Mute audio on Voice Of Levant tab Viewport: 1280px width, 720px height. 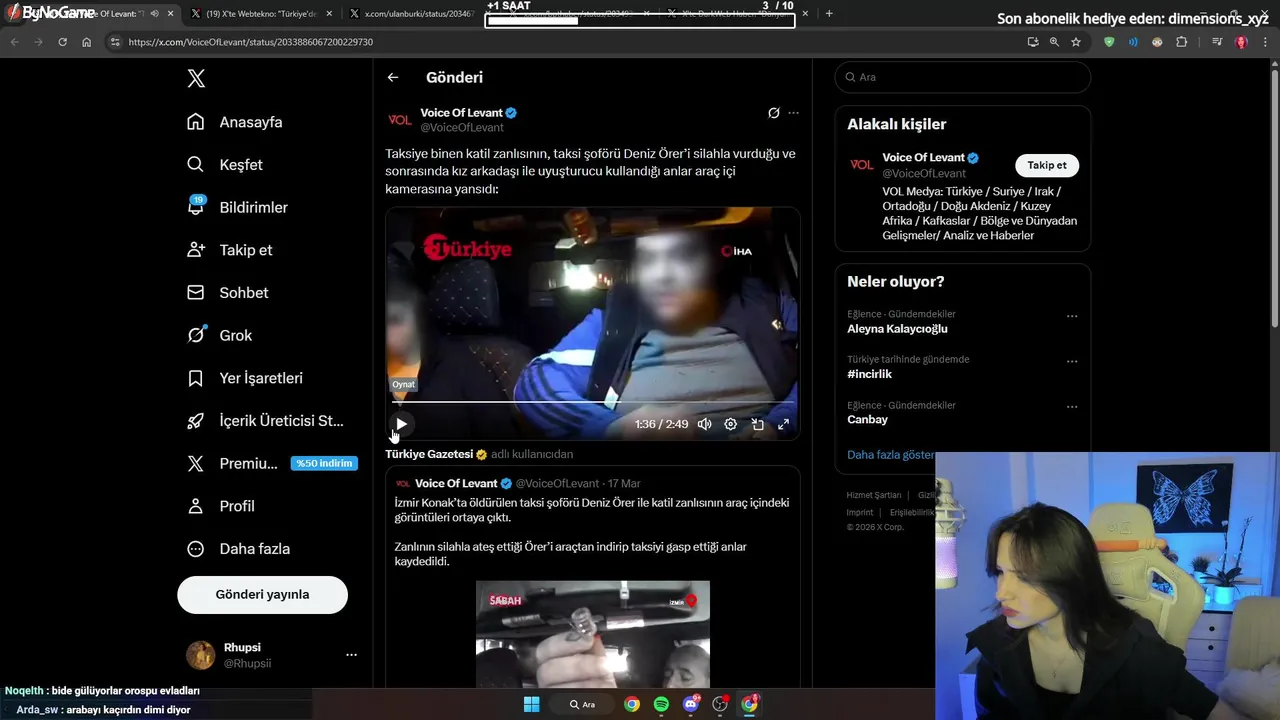point(154,14)
